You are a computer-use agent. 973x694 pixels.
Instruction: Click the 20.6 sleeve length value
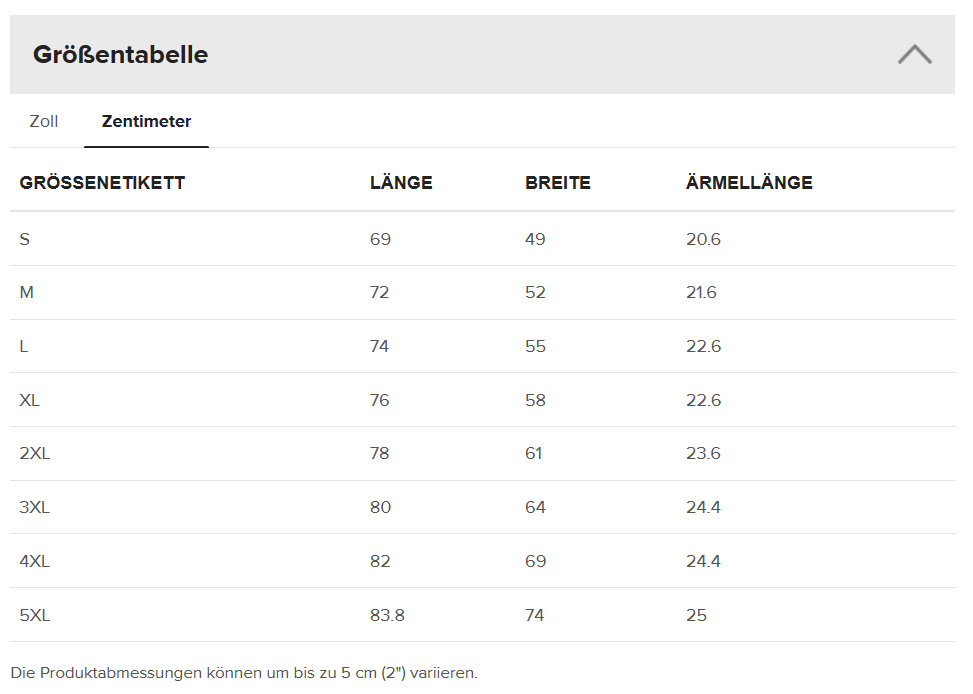pos(703,239)
